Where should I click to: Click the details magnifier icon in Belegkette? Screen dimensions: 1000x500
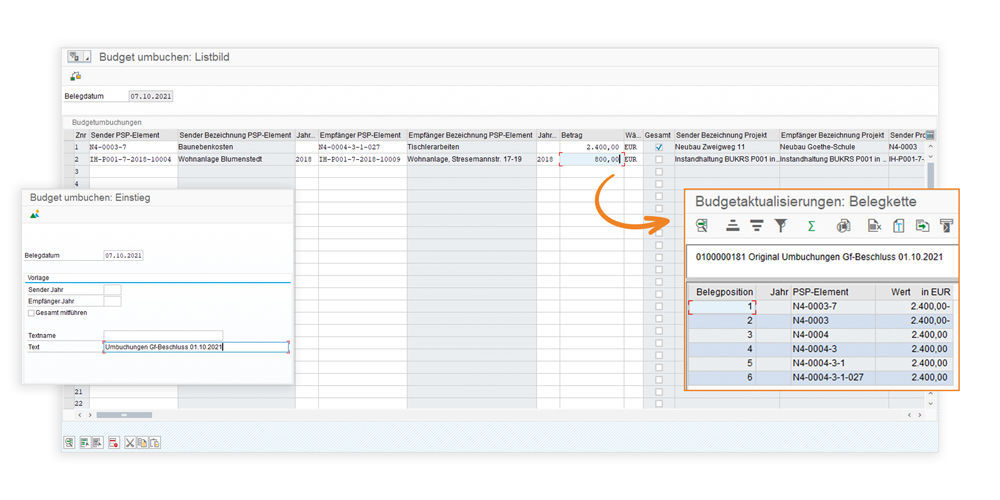[703, 226]
